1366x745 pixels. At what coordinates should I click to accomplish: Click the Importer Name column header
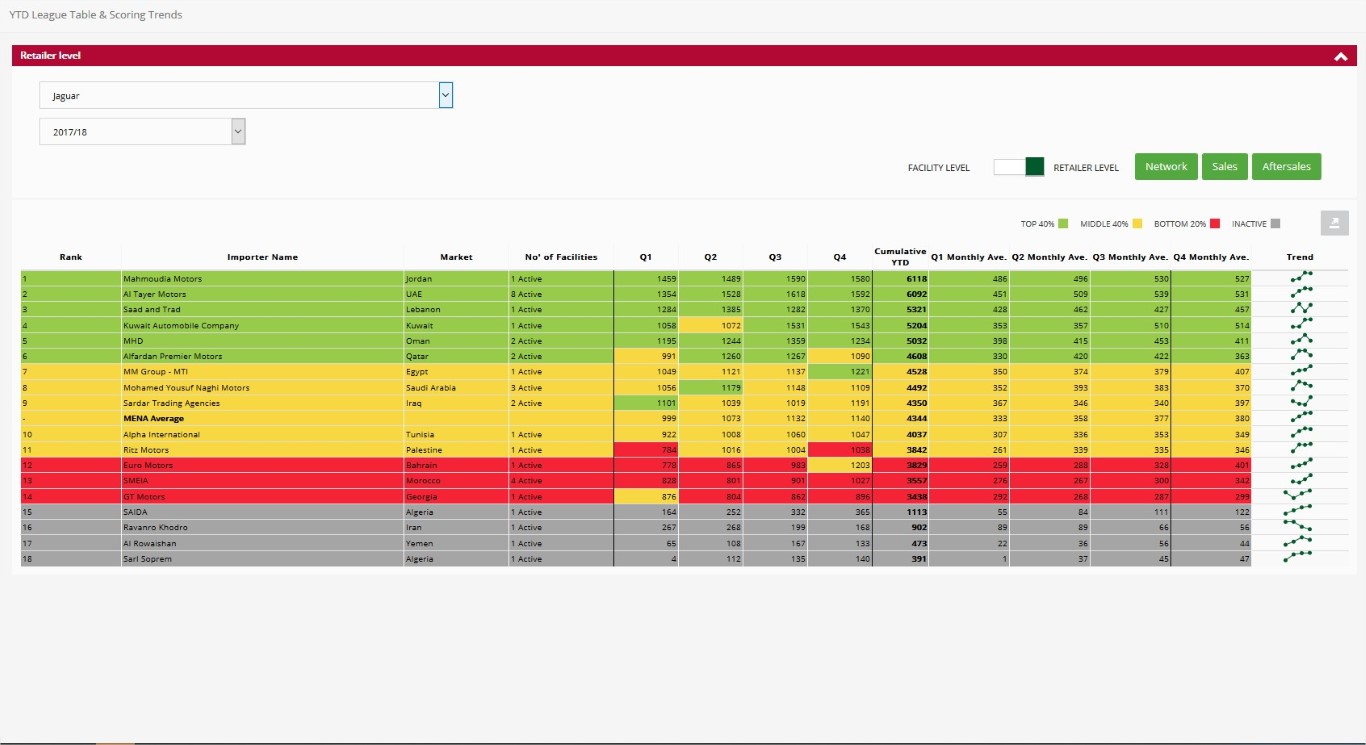click(262, 257)
